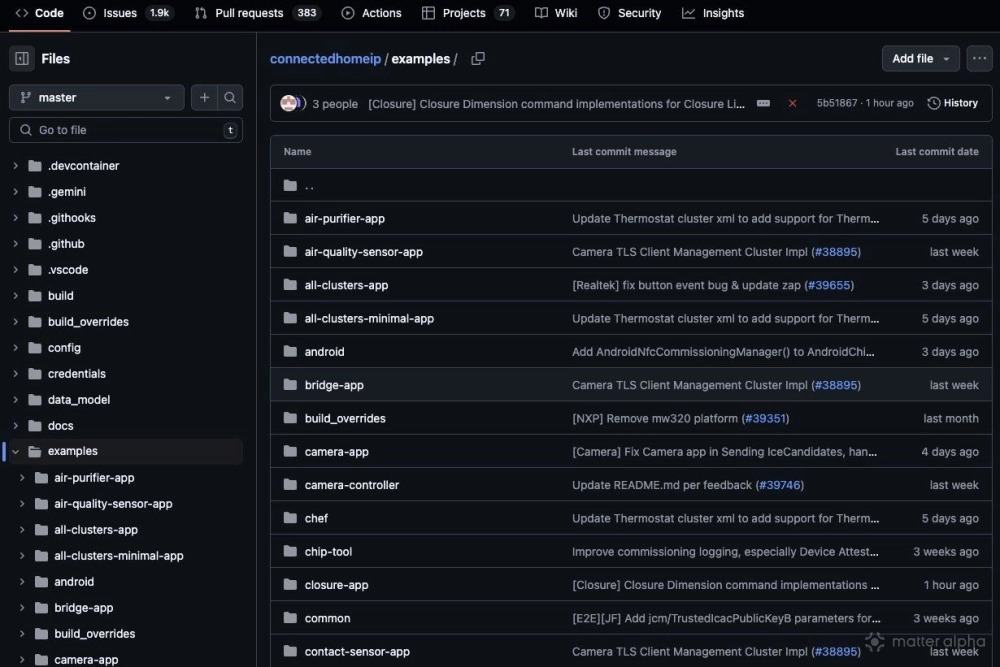1000x667 pixels.
Task: Collapse the examples folder in the sidebar
Action: (x=14, y=451)
